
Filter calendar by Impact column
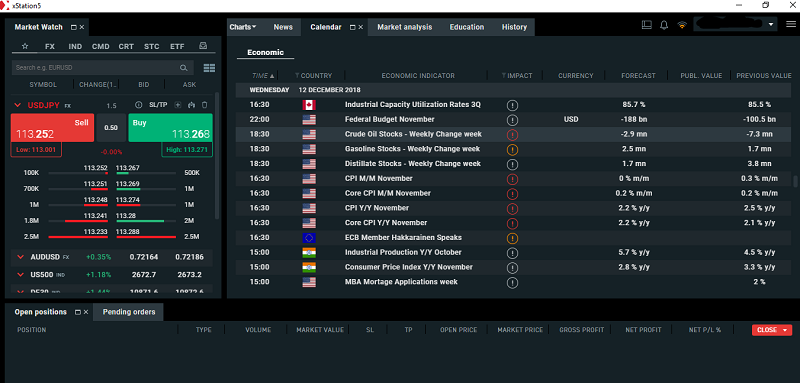point(504,75)
